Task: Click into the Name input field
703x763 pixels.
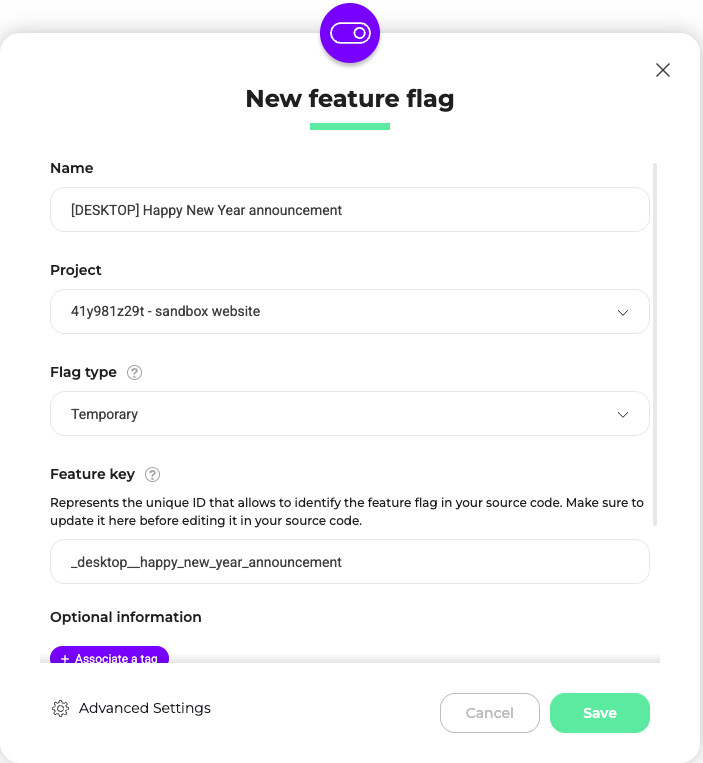Action: click(x=350, y=210)
